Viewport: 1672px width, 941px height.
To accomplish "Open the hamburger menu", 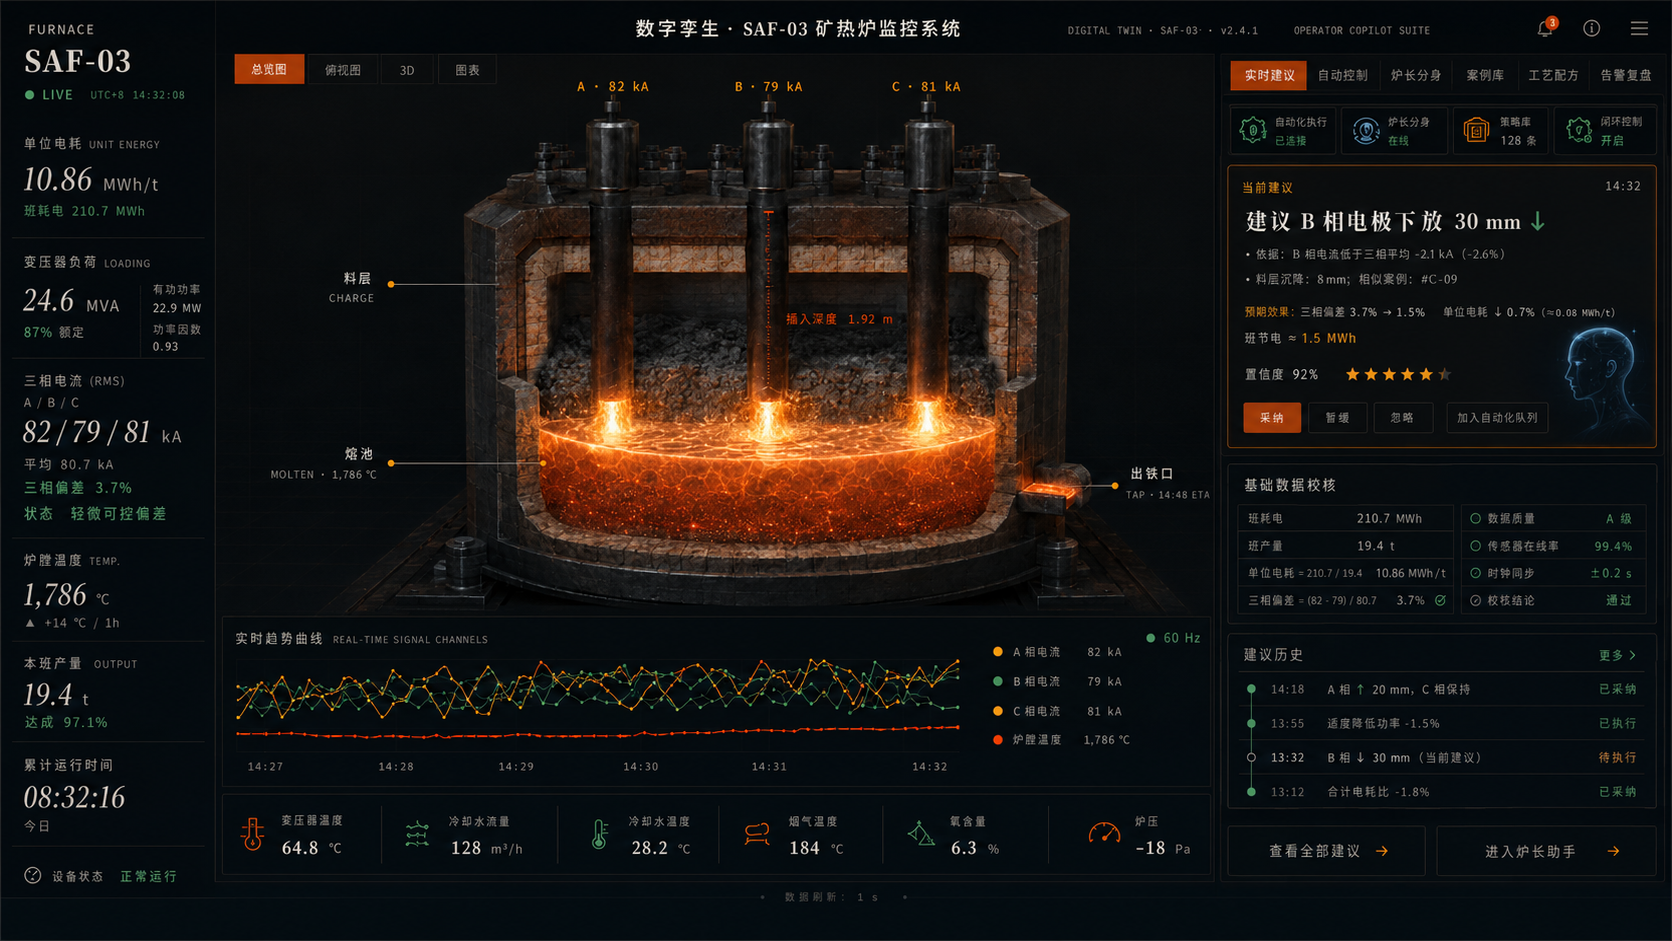I will click(1639, 29).
